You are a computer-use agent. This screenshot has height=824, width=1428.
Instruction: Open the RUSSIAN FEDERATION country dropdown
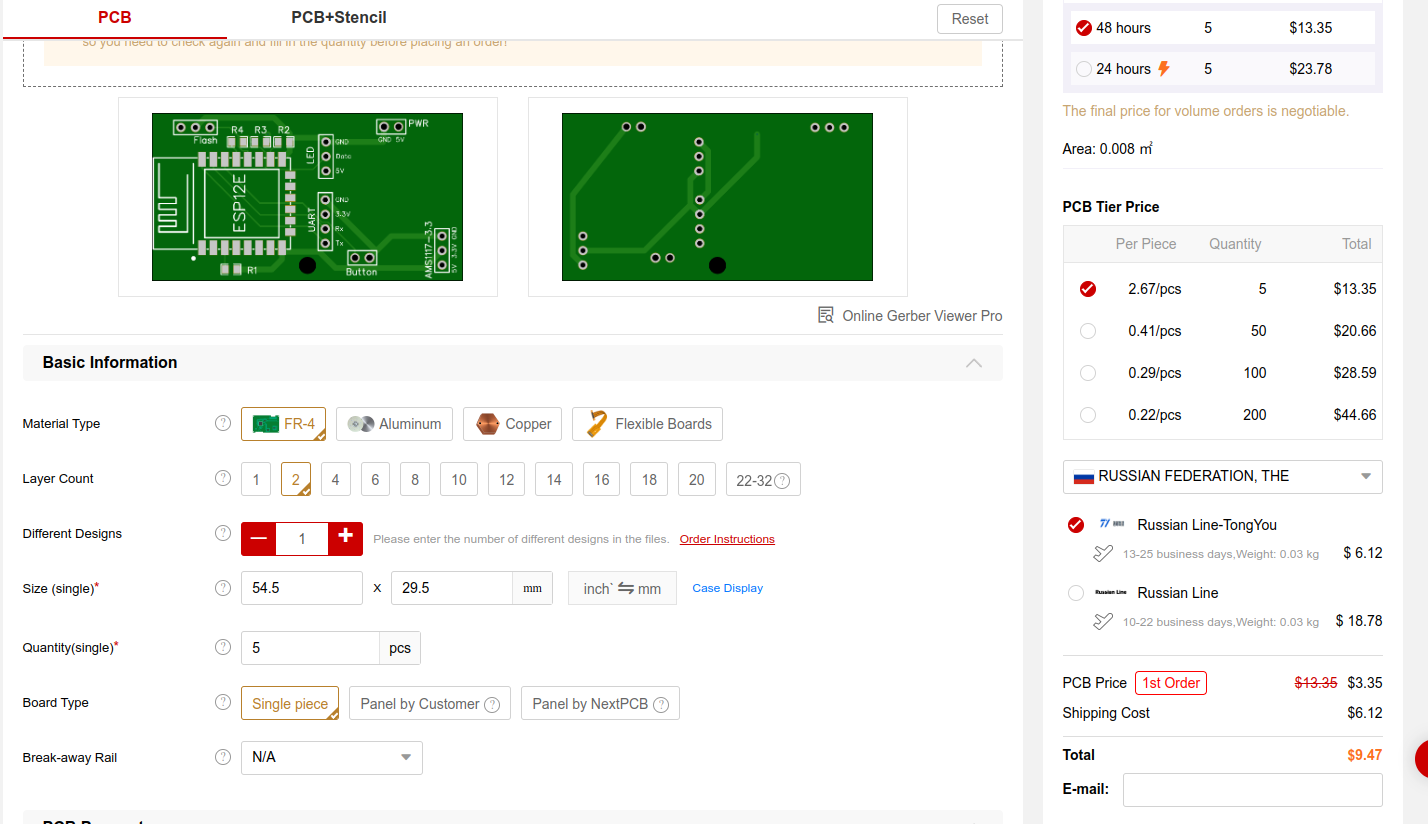(x=1222, y=477)
